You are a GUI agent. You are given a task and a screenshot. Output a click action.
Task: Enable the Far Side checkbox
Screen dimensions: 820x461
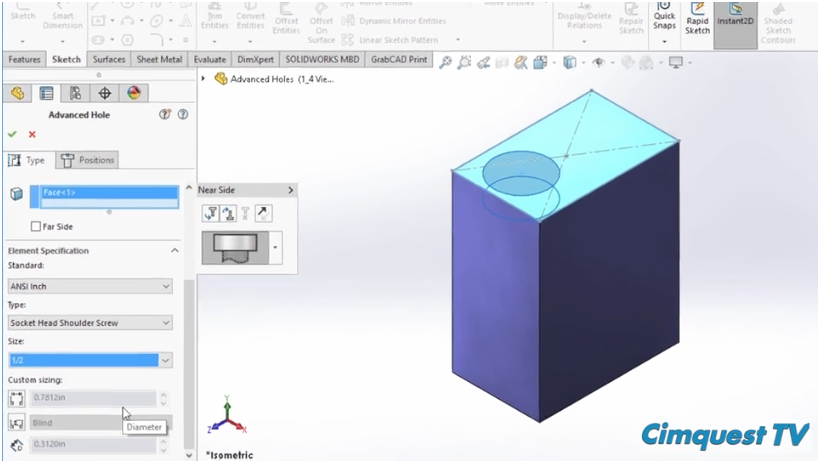[x=36, y=226]
